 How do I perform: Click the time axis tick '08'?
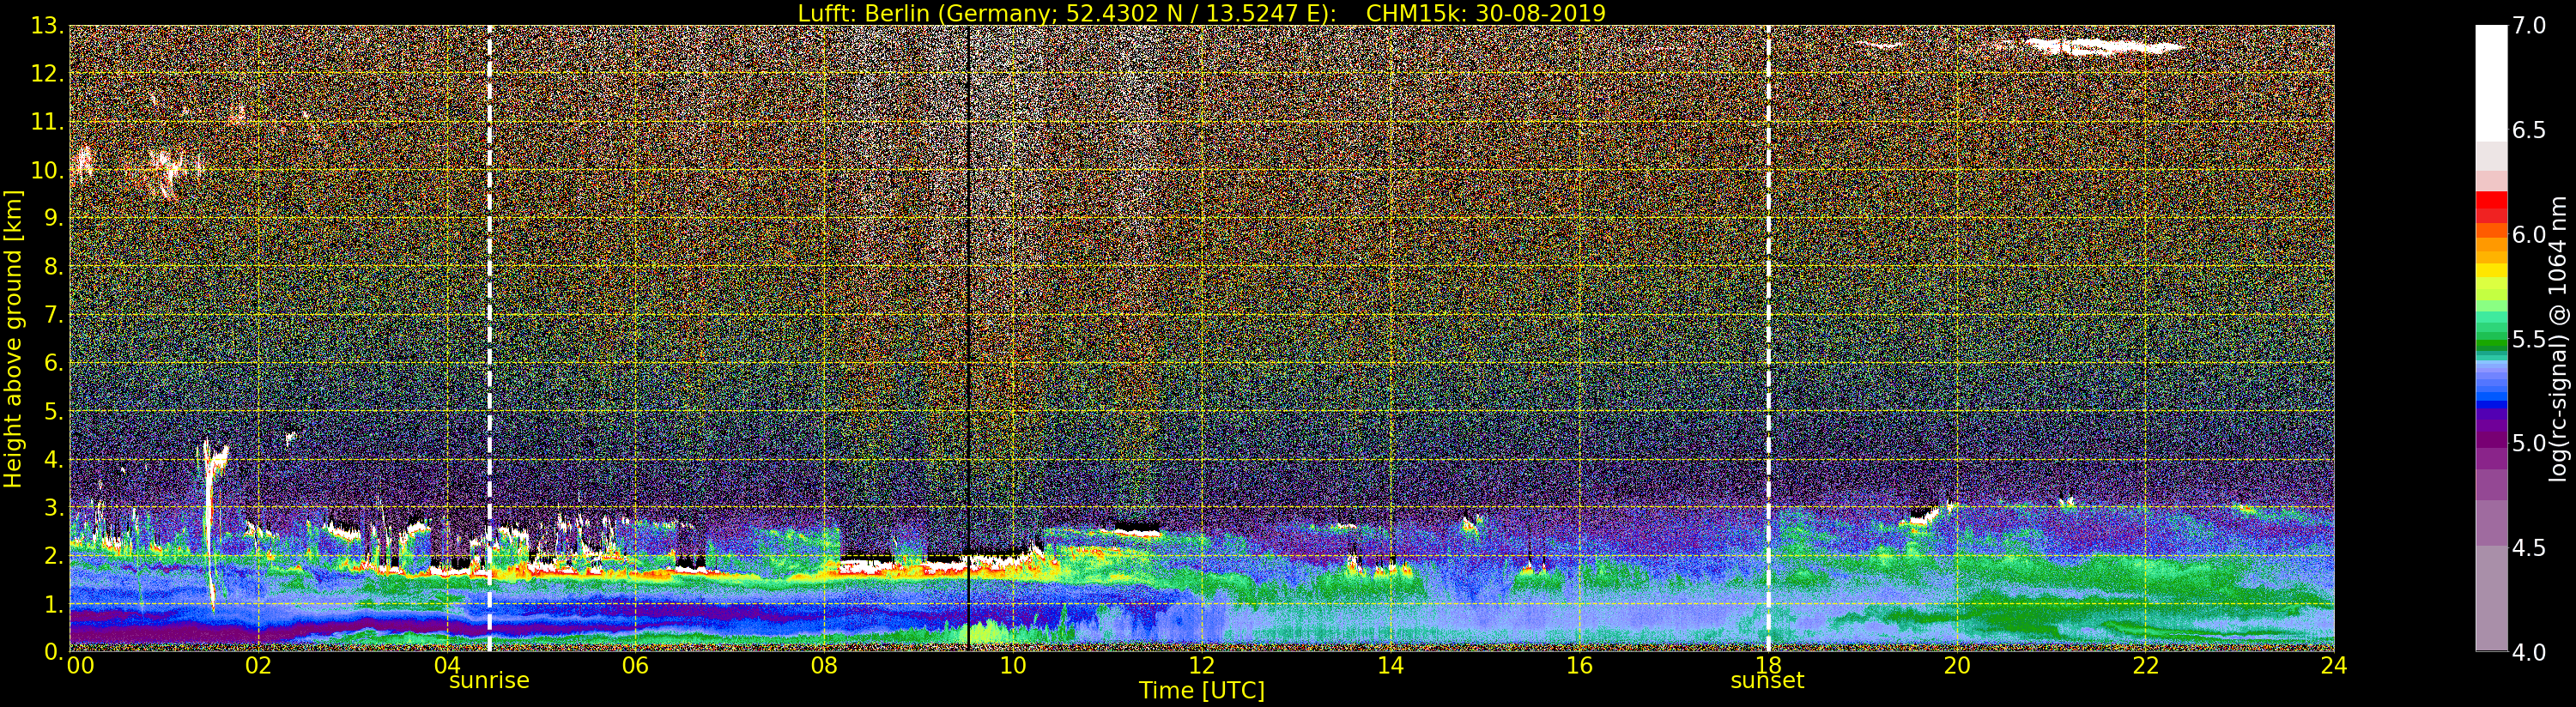pyautogui.click(x=824, y=666)
